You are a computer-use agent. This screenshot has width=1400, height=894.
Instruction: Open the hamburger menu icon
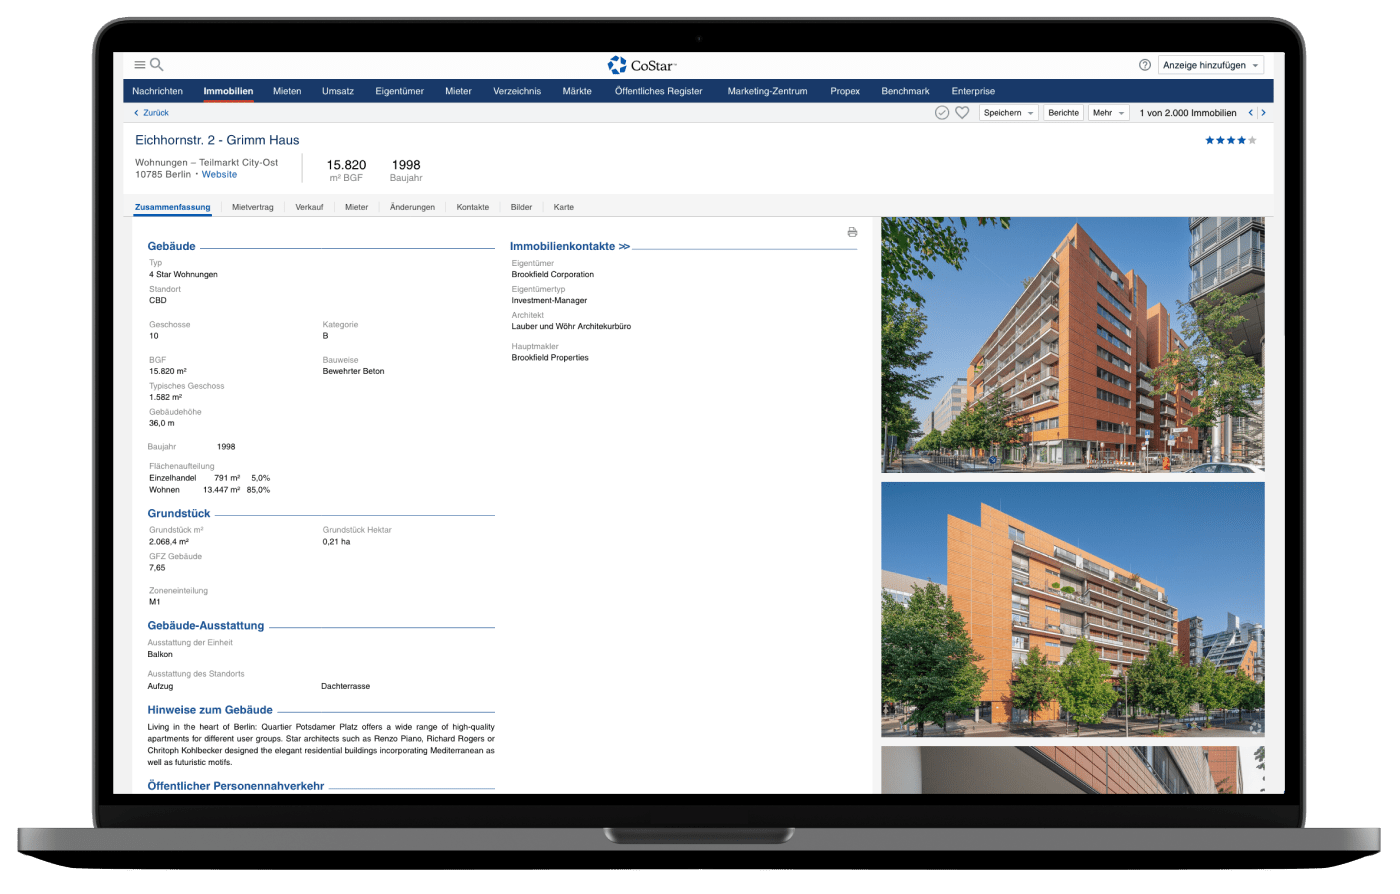(x=139, y=65)
